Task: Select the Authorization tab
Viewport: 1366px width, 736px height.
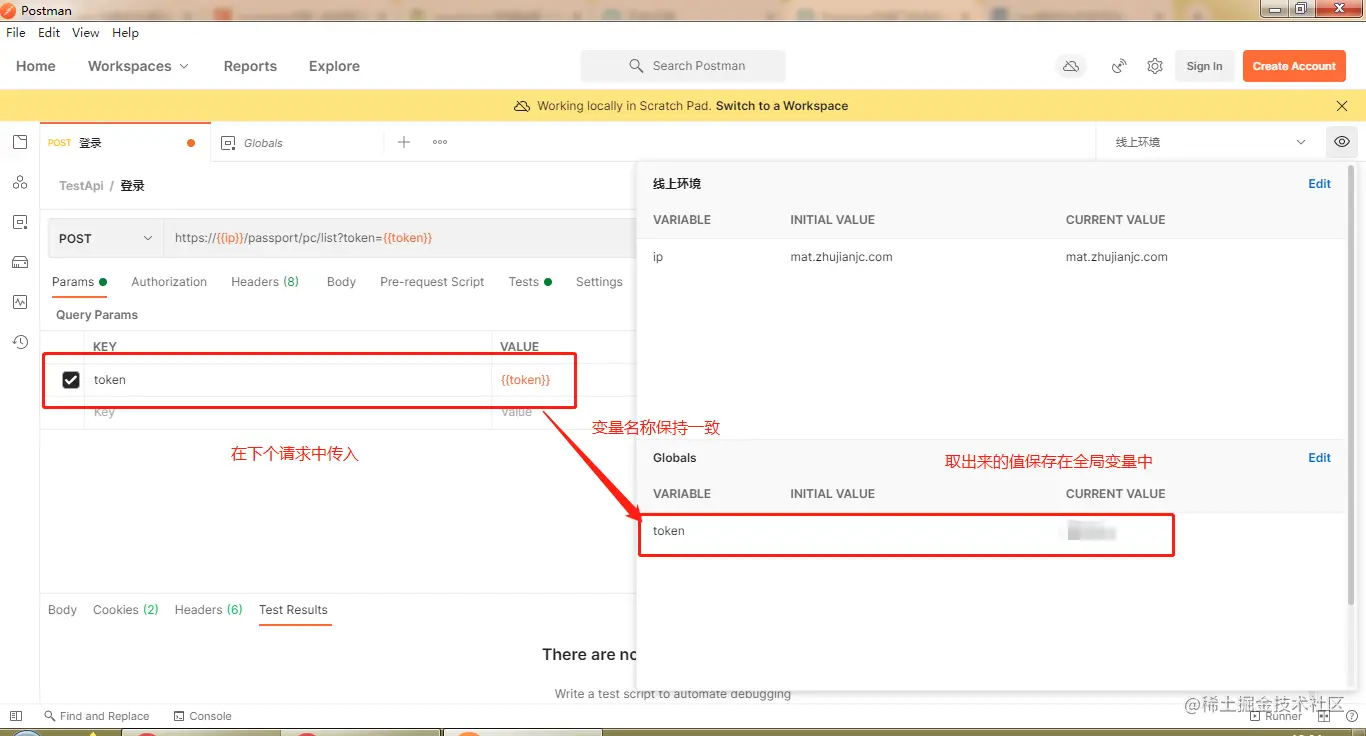Action: 169,282
